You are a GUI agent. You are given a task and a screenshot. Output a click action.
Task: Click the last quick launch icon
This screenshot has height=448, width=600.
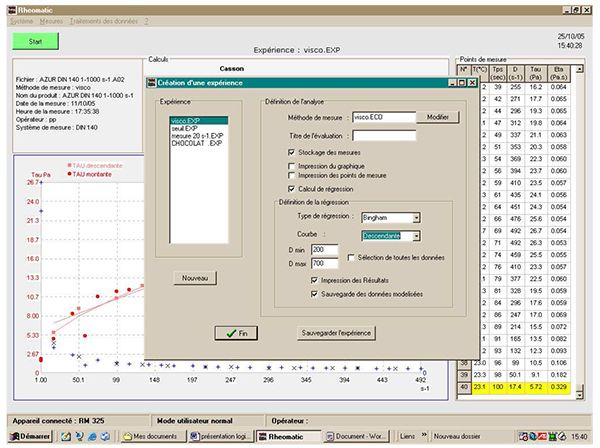pos(105,436)
